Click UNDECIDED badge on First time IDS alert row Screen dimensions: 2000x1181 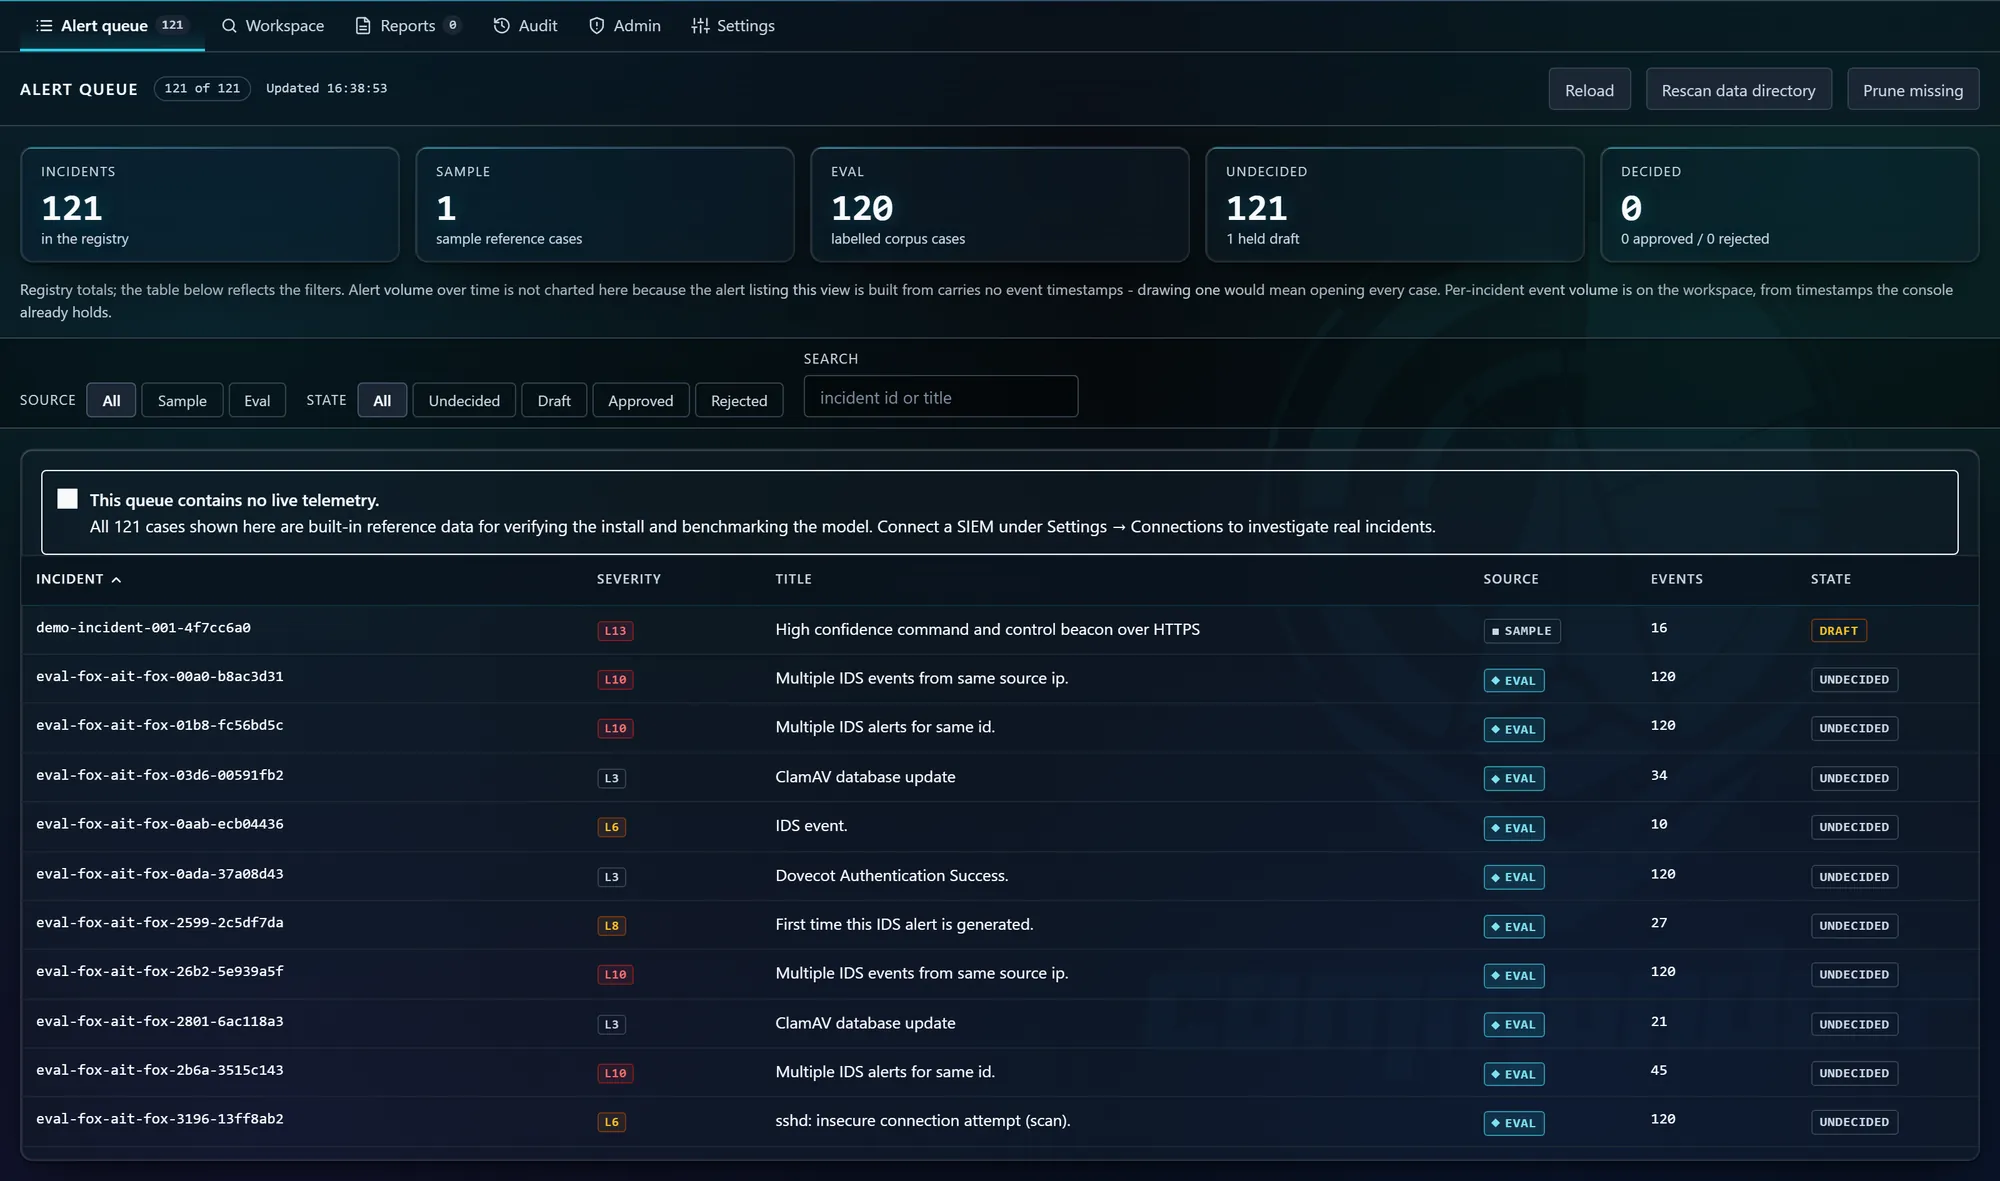pos(1854,926)
